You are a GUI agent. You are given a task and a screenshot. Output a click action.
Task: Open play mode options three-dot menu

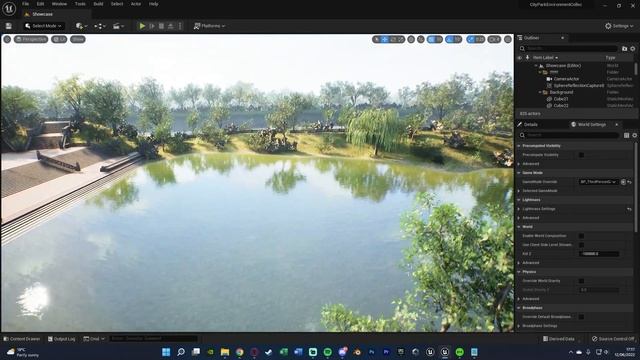point(180,26)
